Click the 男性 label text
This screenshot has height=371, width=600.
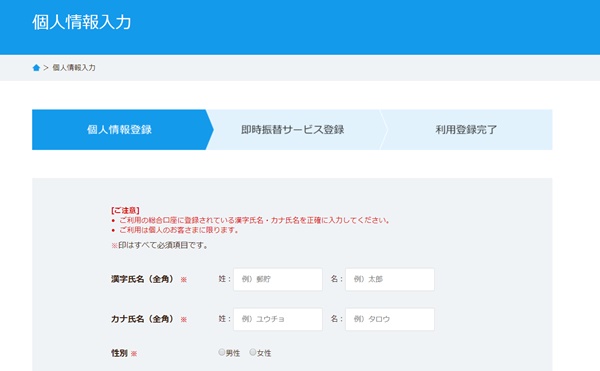[233, 353]
